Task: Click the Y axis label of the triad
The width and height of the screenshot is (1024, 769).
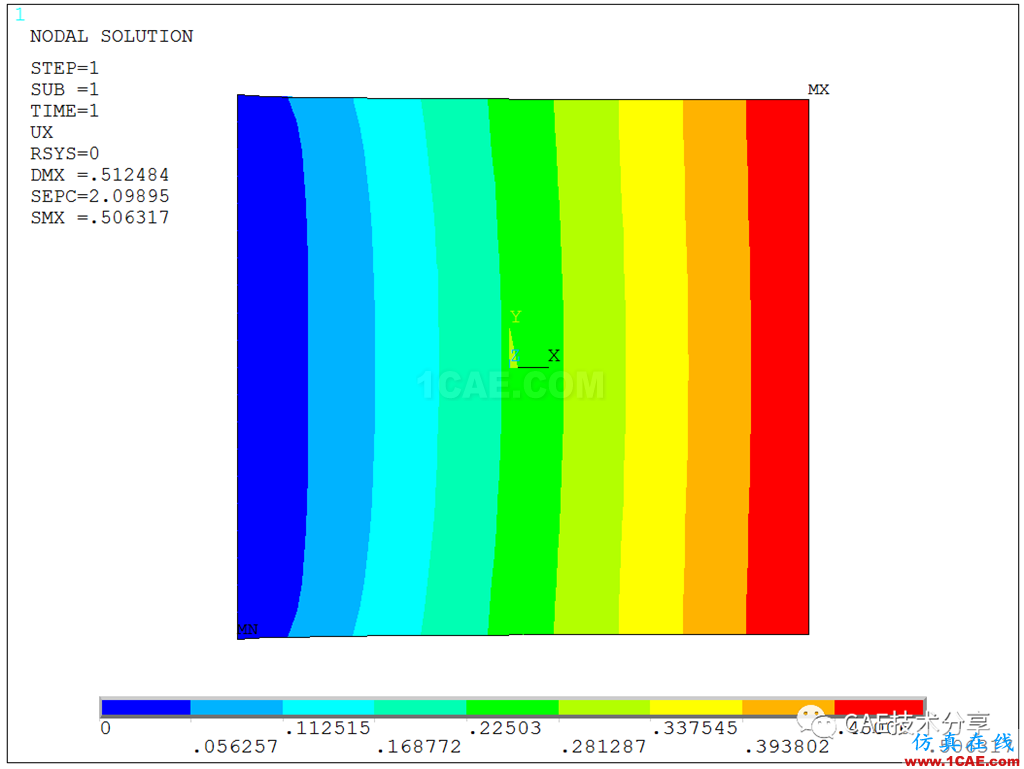Action: coord(516,317)
